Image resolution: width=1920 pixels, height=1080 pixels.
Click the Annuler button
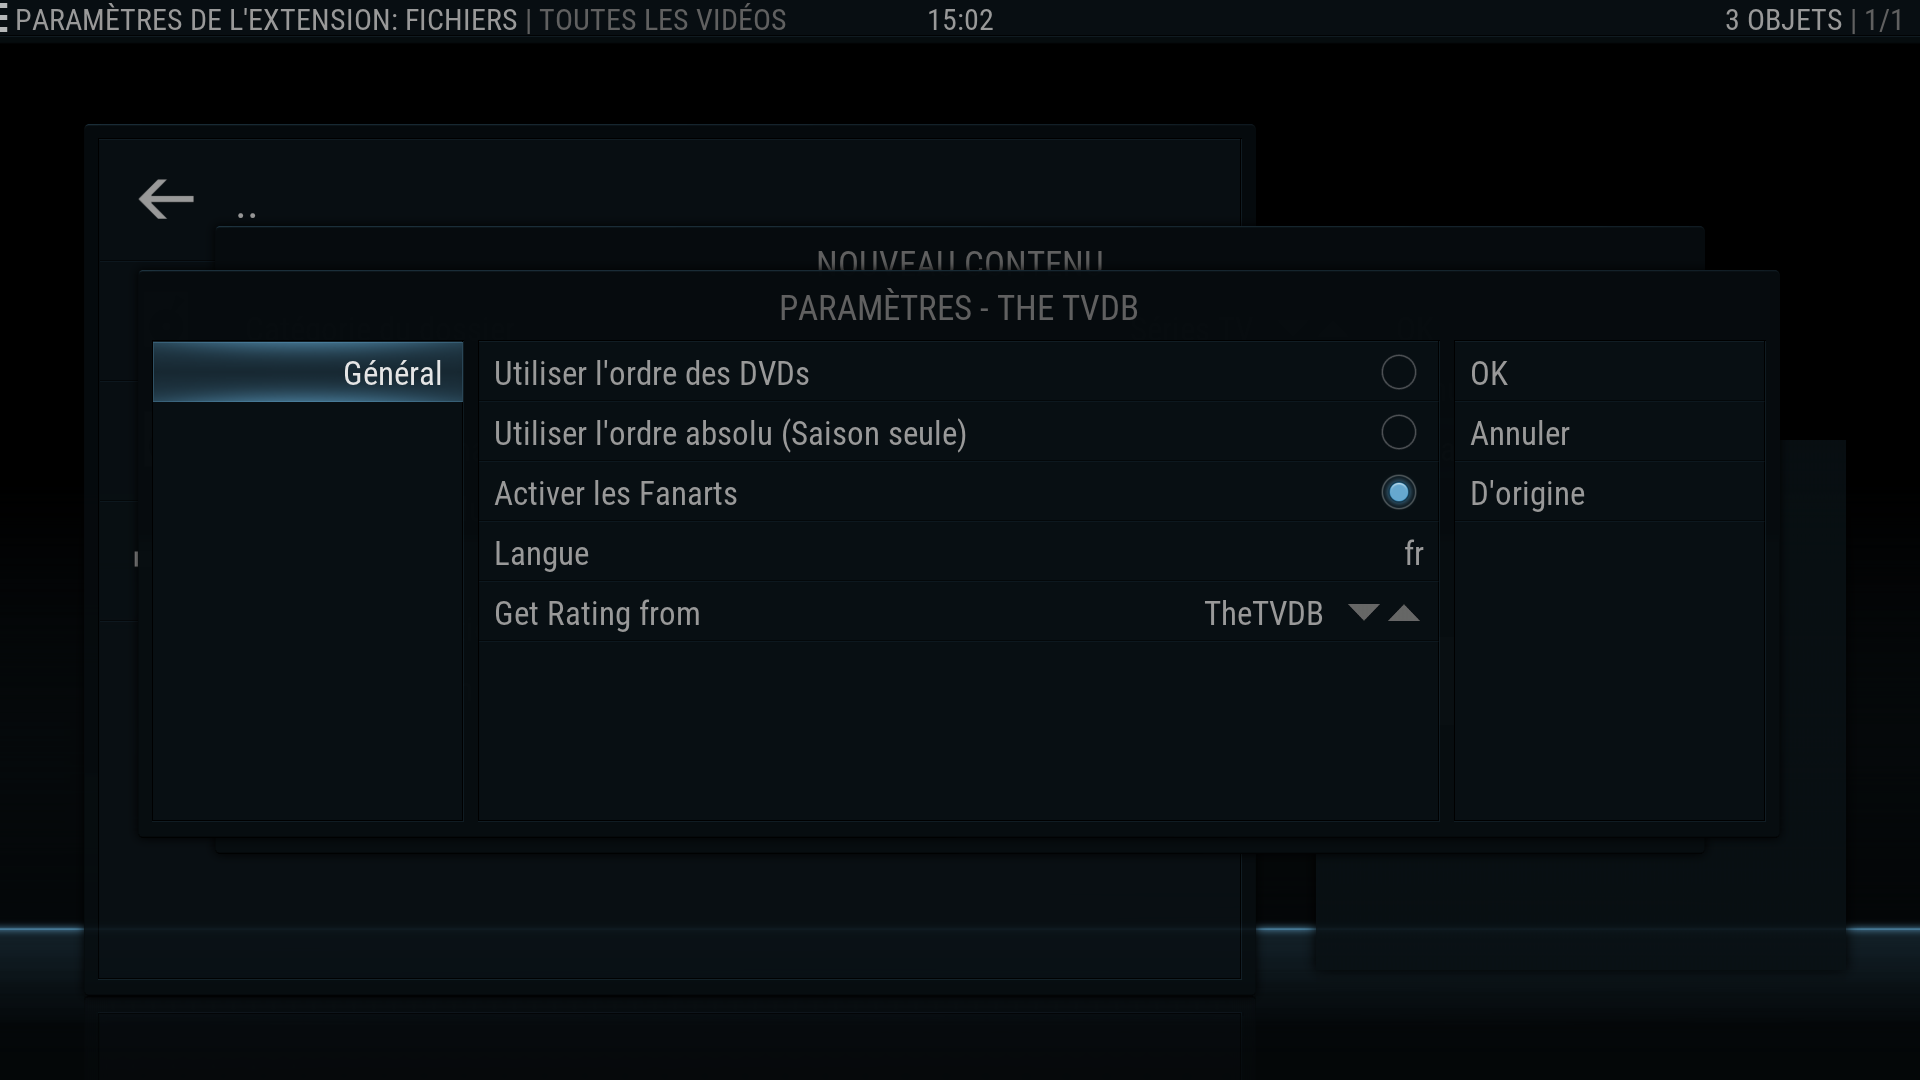click(x=1609, y=432)
